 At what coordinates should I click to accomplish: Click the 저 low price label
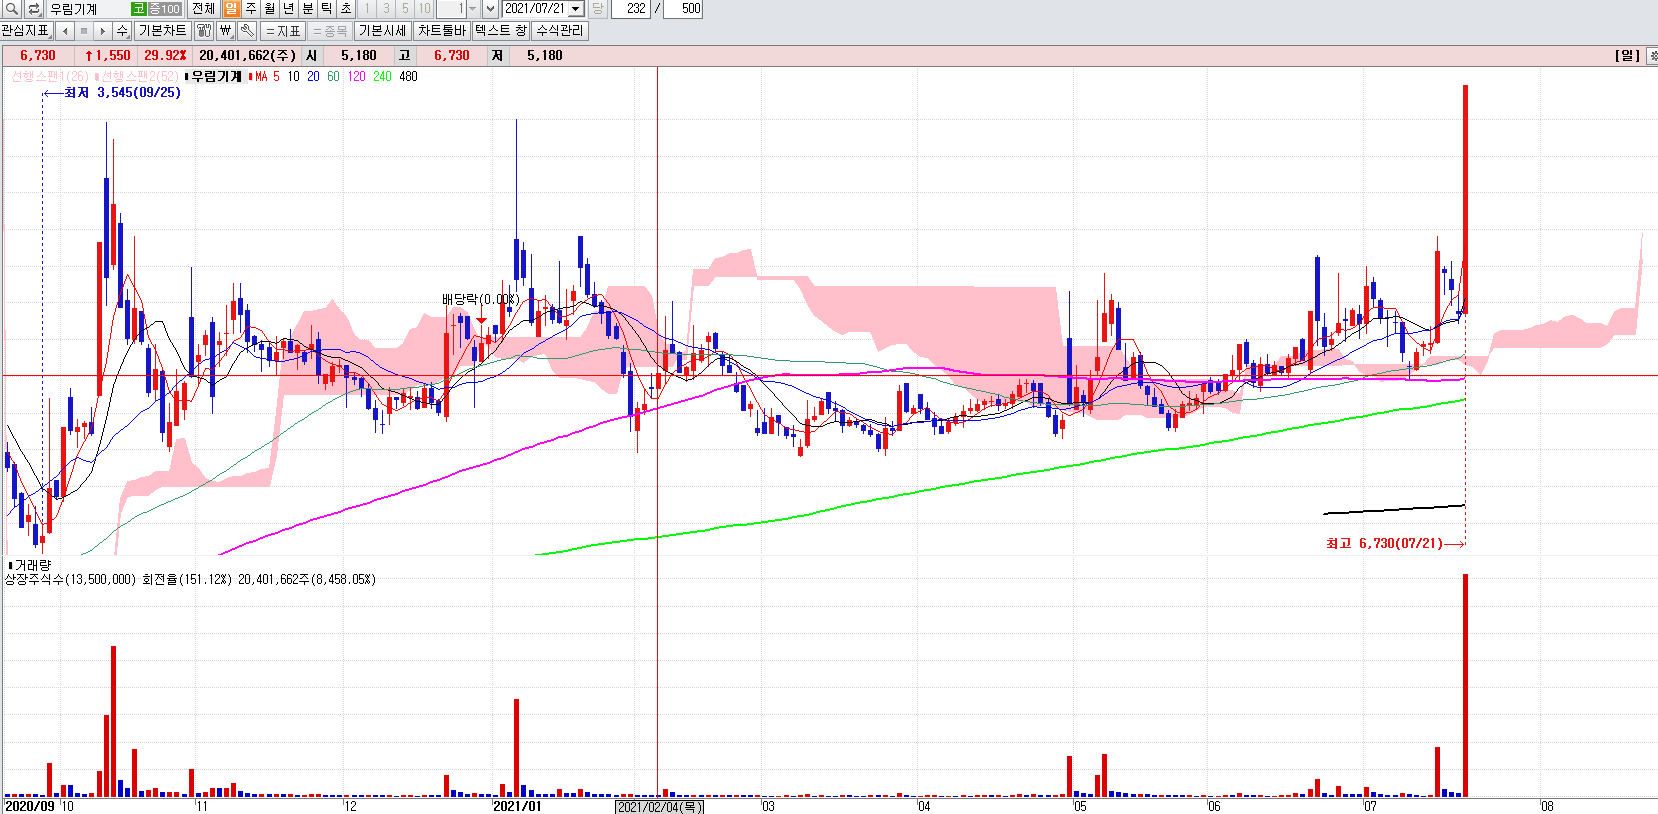pos(497,55)
